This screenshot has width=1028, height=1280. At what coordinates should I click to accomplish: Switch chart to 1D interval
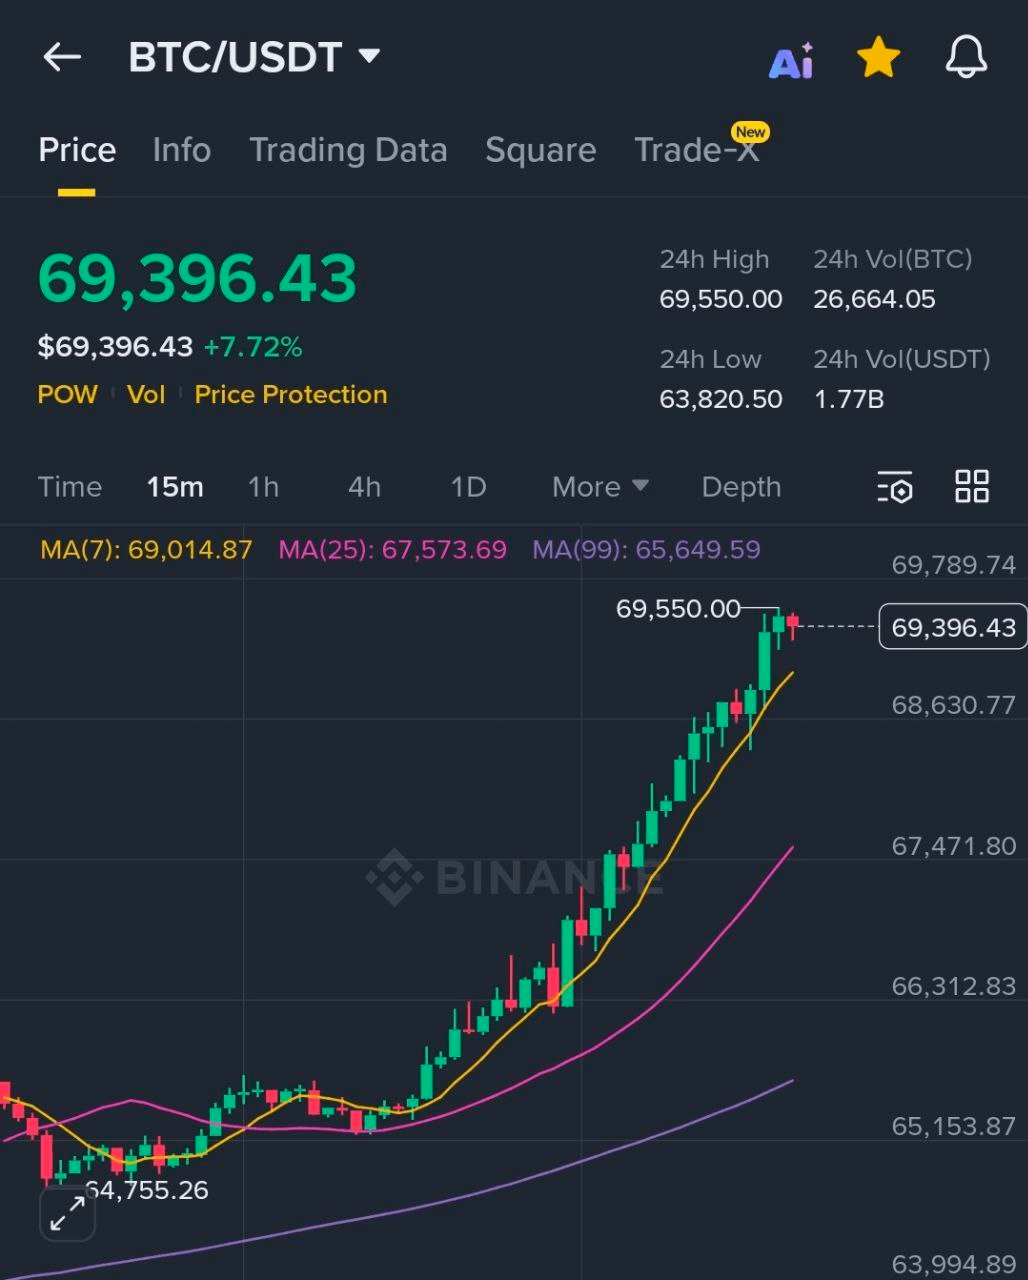coord(468,487)
